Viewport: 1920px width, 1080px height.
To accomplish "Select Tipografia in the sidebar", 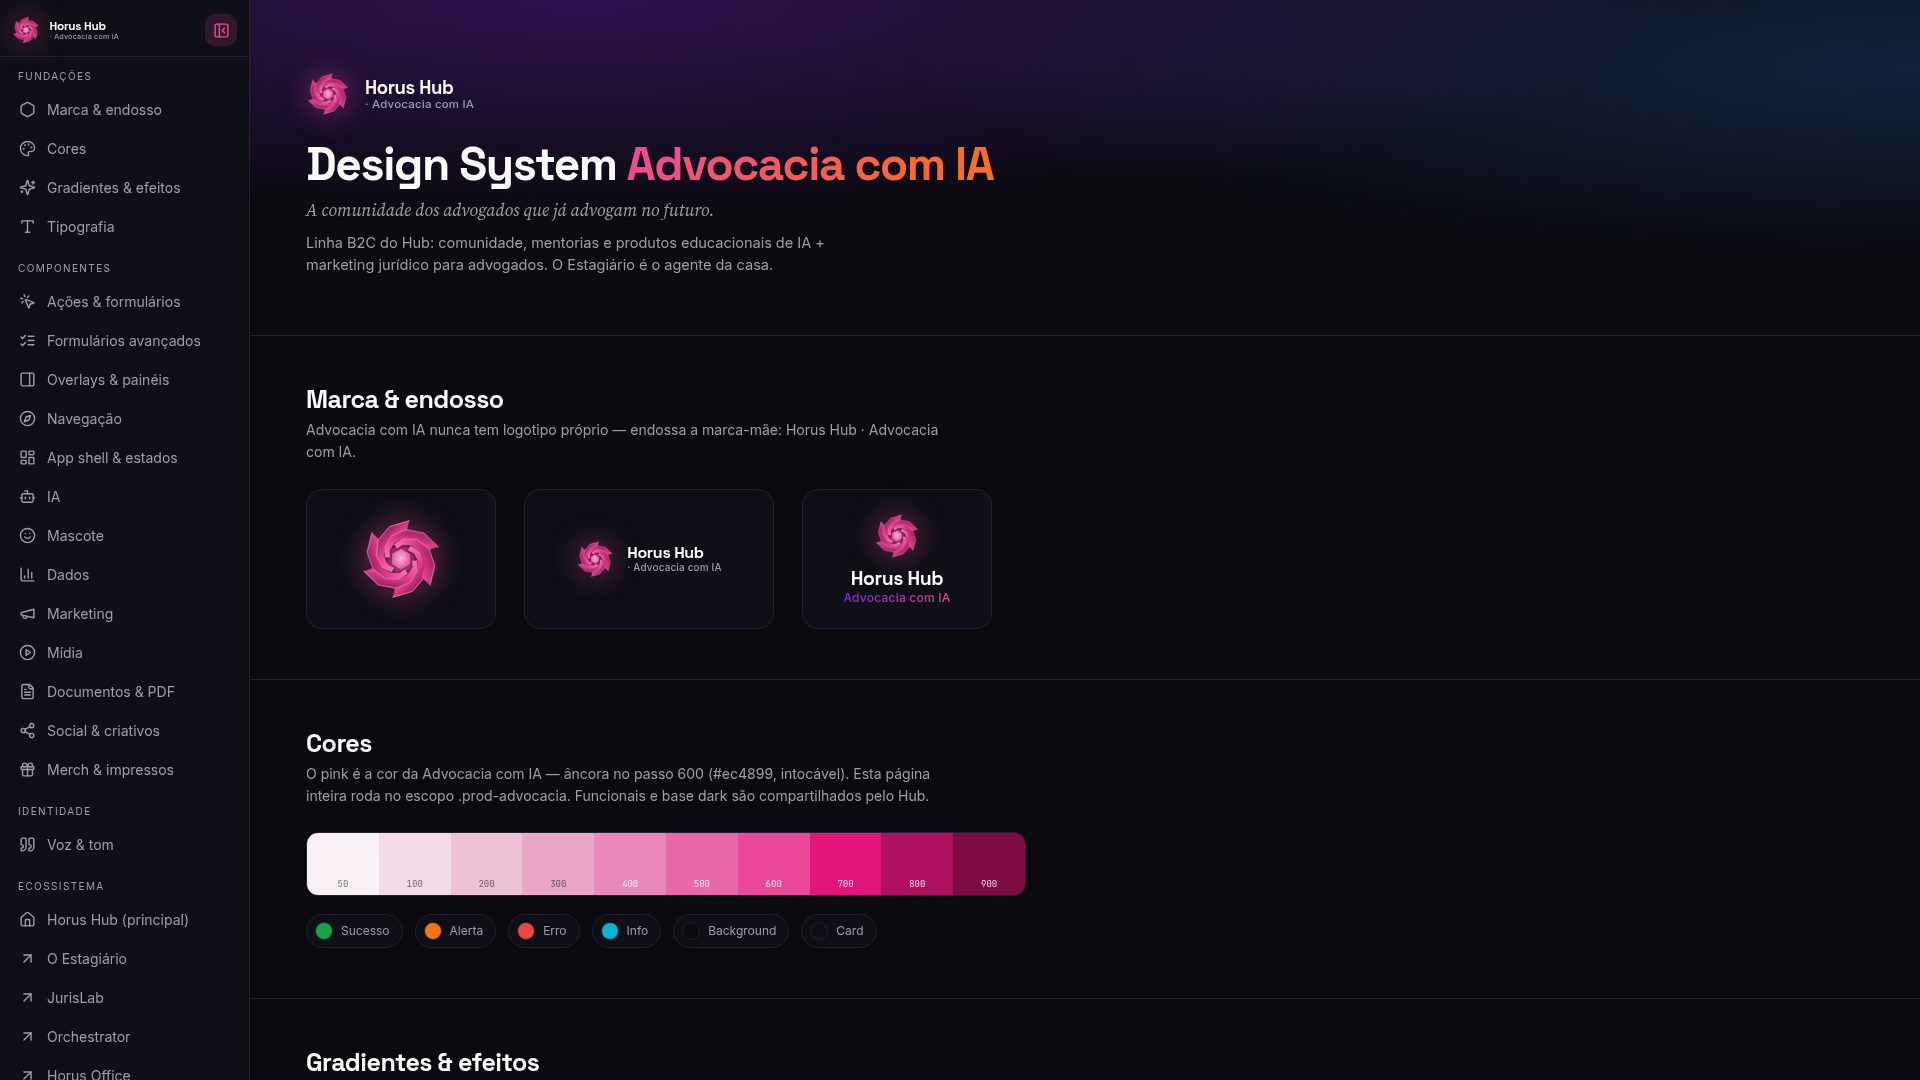I will 124,227.
